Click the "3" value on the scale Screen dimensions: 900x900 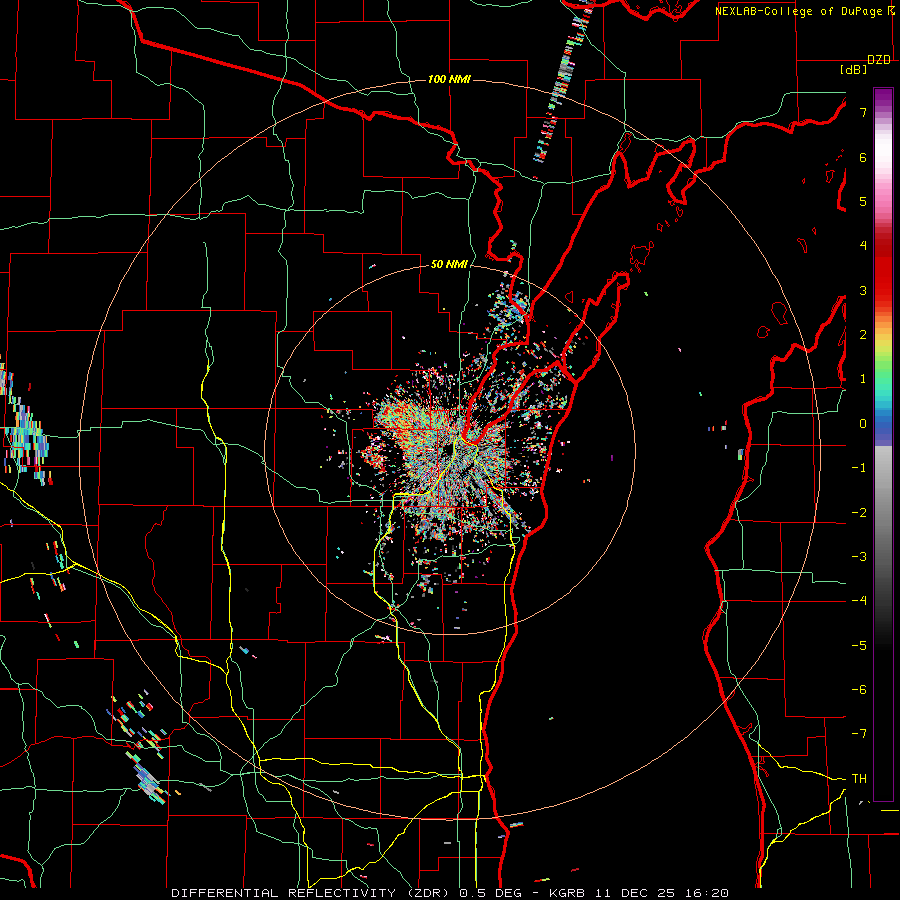[x=863, y=290]
